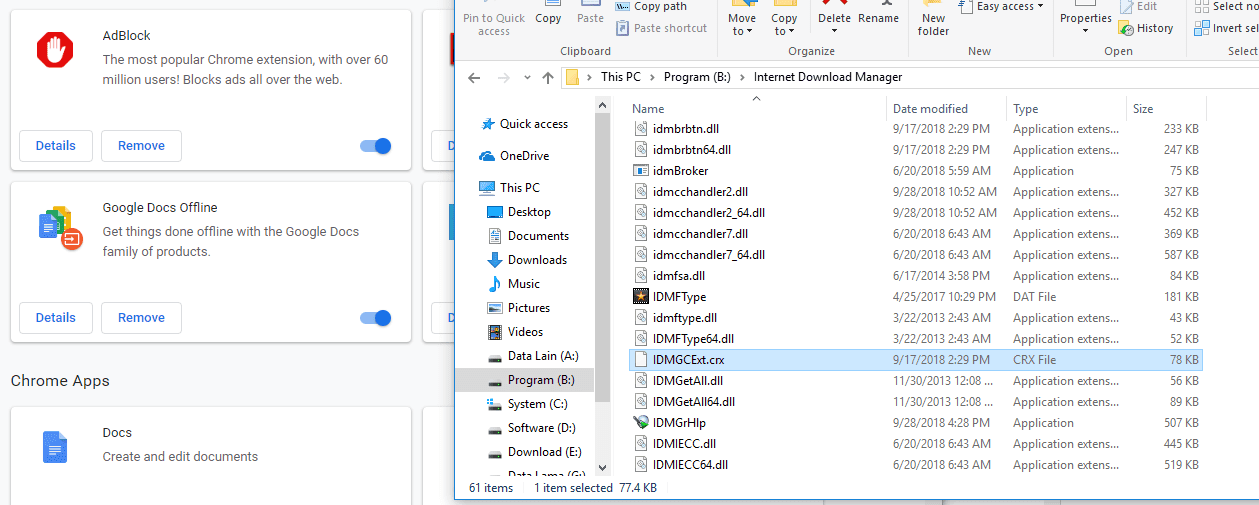Open recent locations dropdown arrow
This screenshot has height=505, width=1259.
(525, 77)
